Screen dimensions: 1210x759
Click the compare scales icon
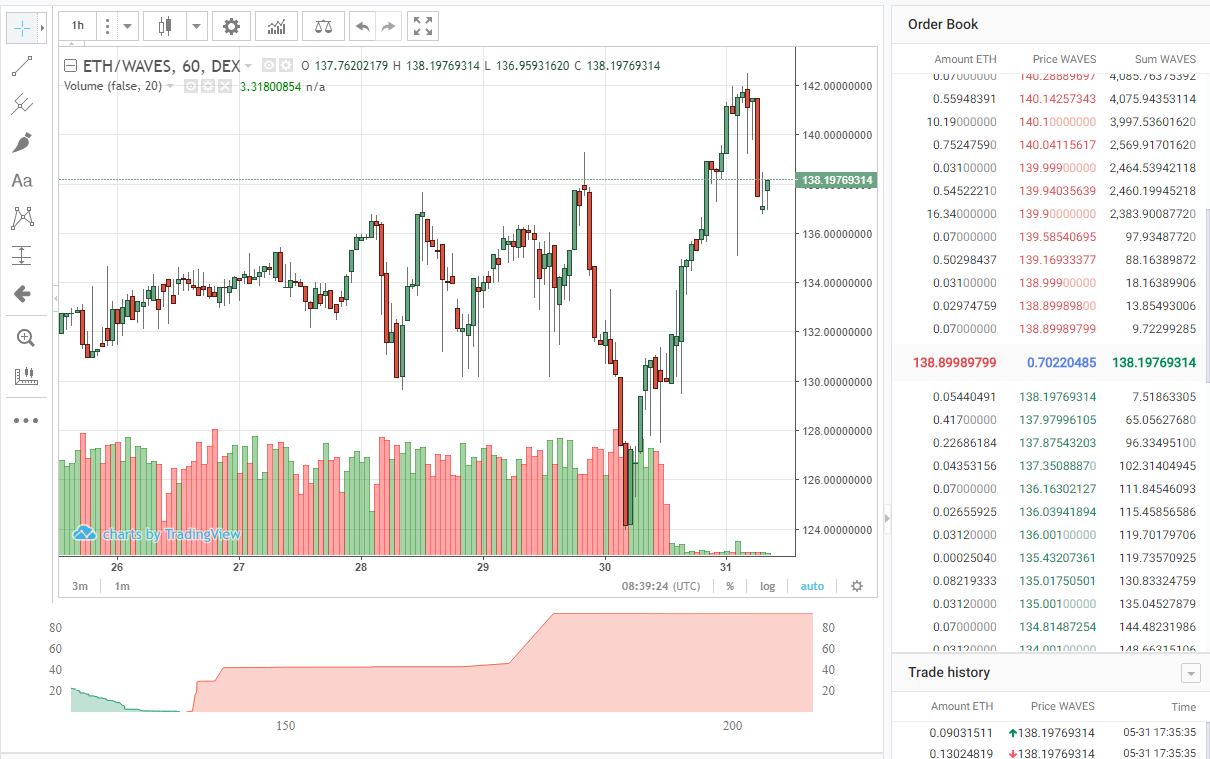pyautogui.click(x=323, y=26)
